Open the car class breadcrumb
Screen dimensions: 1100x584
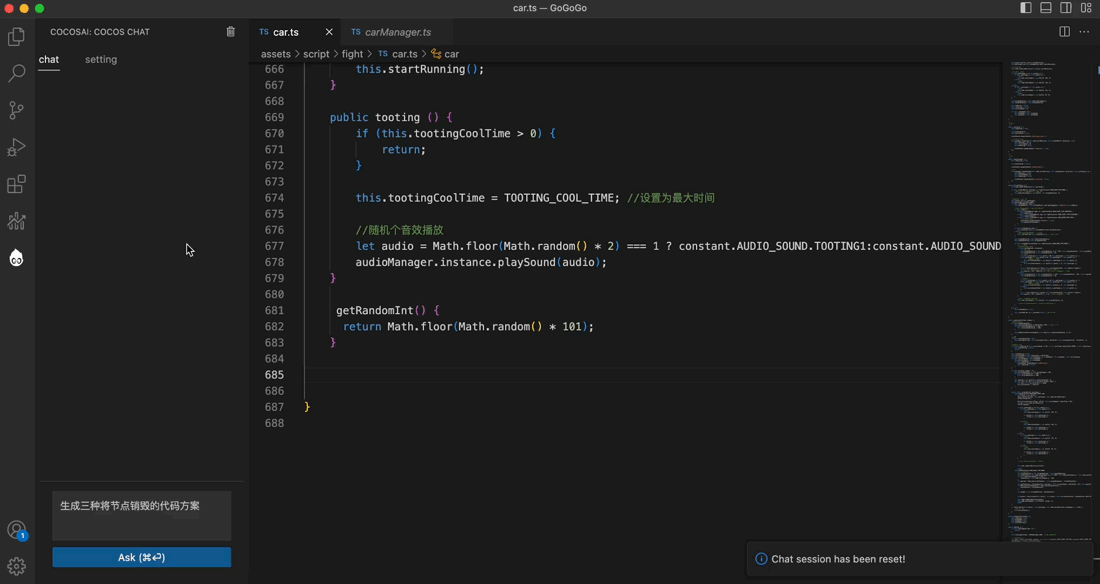[x=445, y=54]
